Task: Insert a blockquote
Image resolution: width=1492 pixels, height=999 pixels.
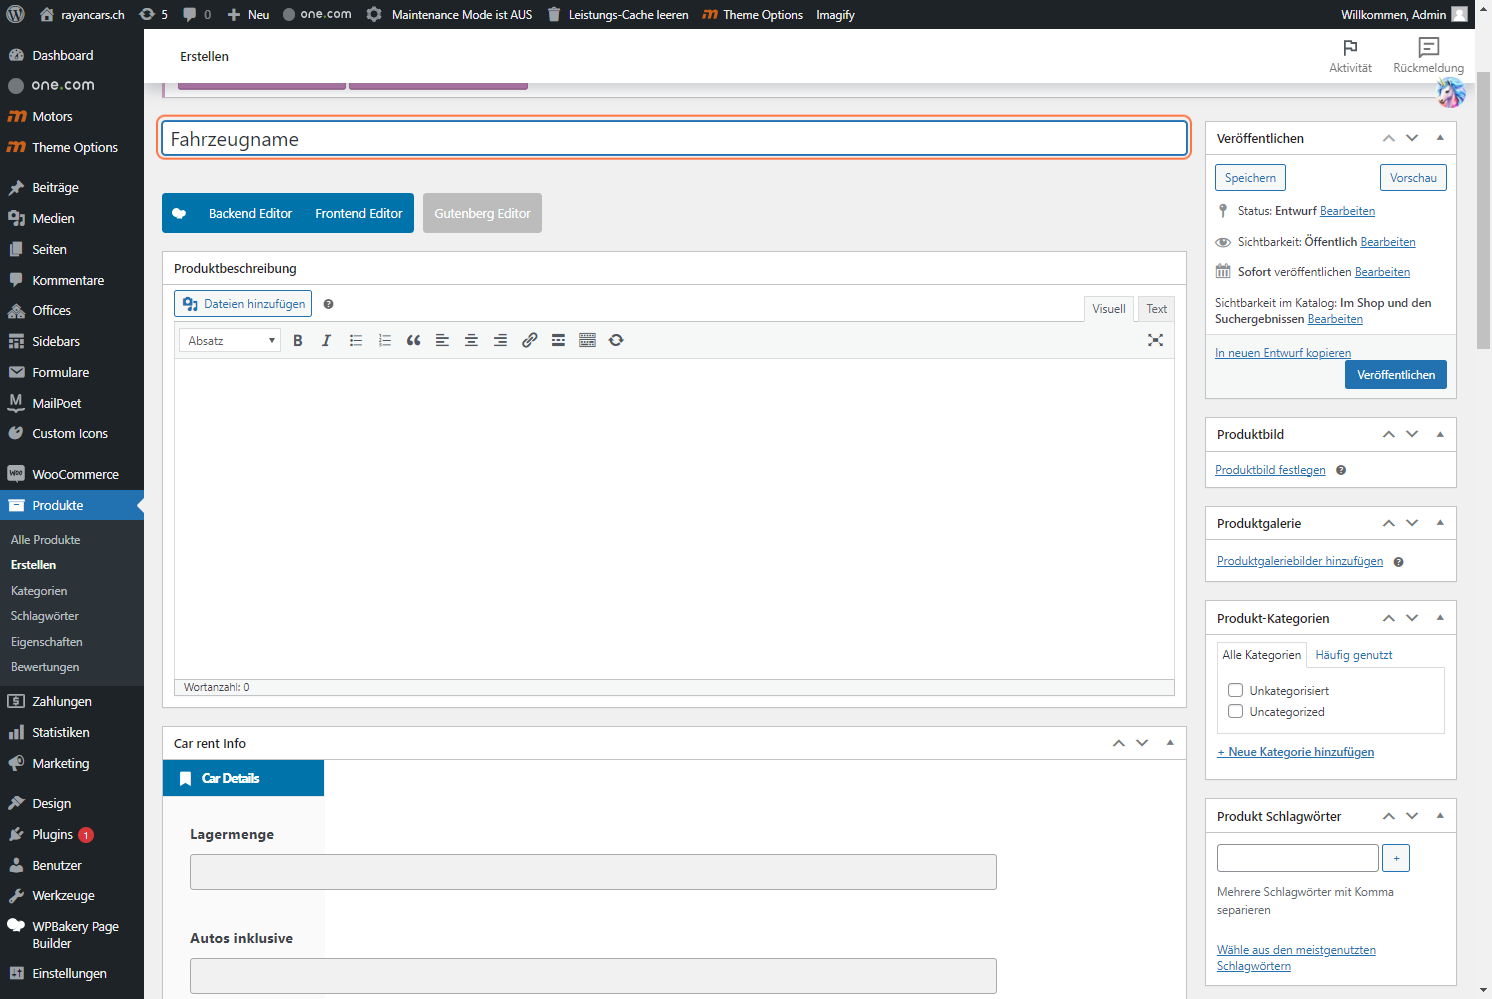Action: 413,341
